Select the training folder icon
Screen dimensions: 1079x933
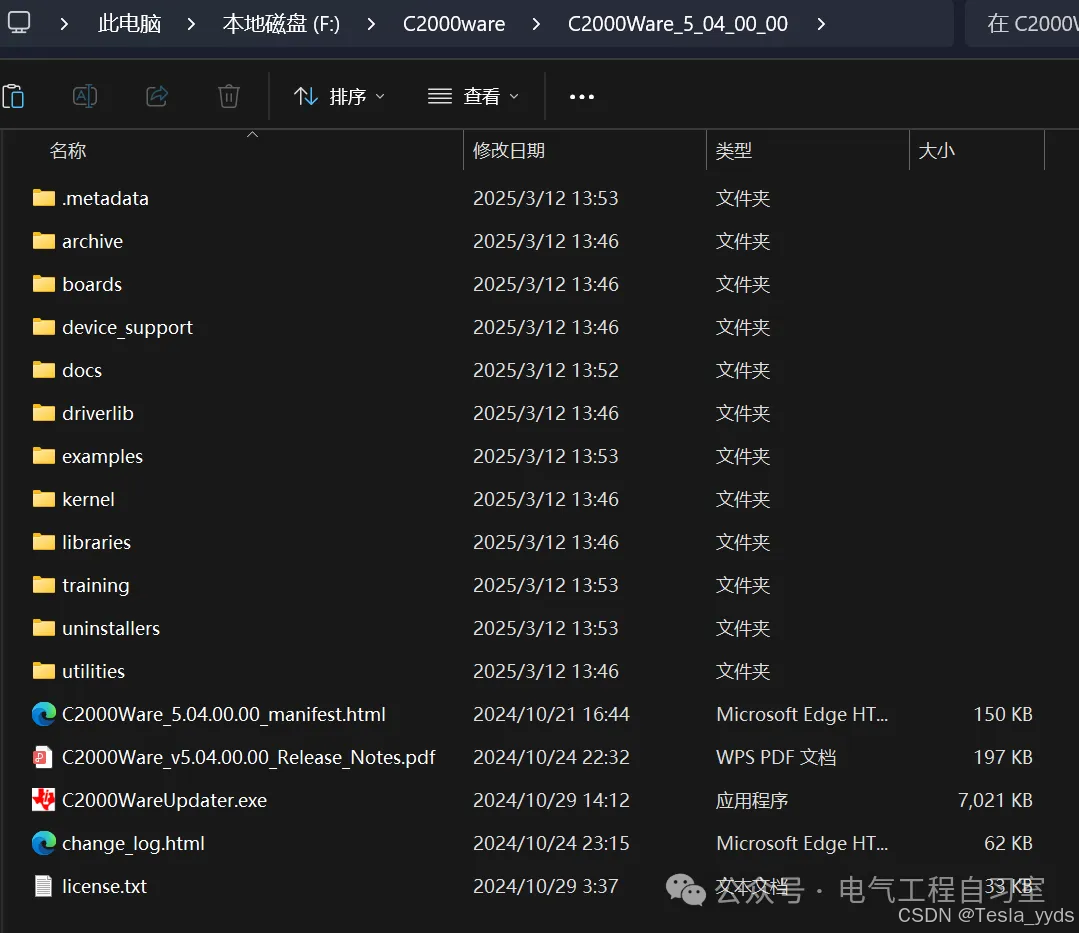[44, 585]
